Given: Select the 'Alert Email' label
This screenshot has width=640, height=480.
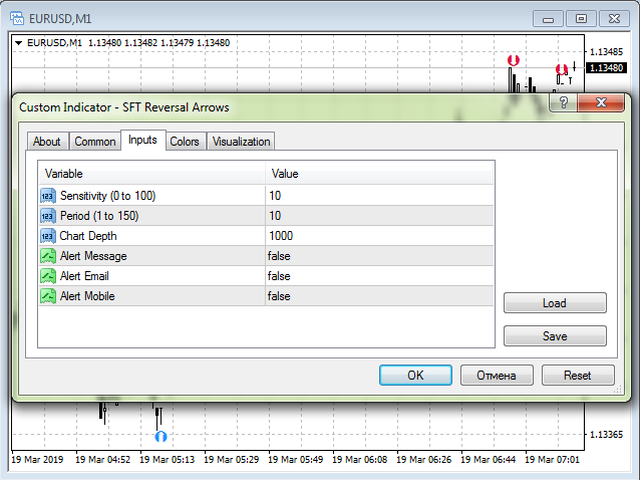Looking at the screenshot, I should [x=84, y=276].
